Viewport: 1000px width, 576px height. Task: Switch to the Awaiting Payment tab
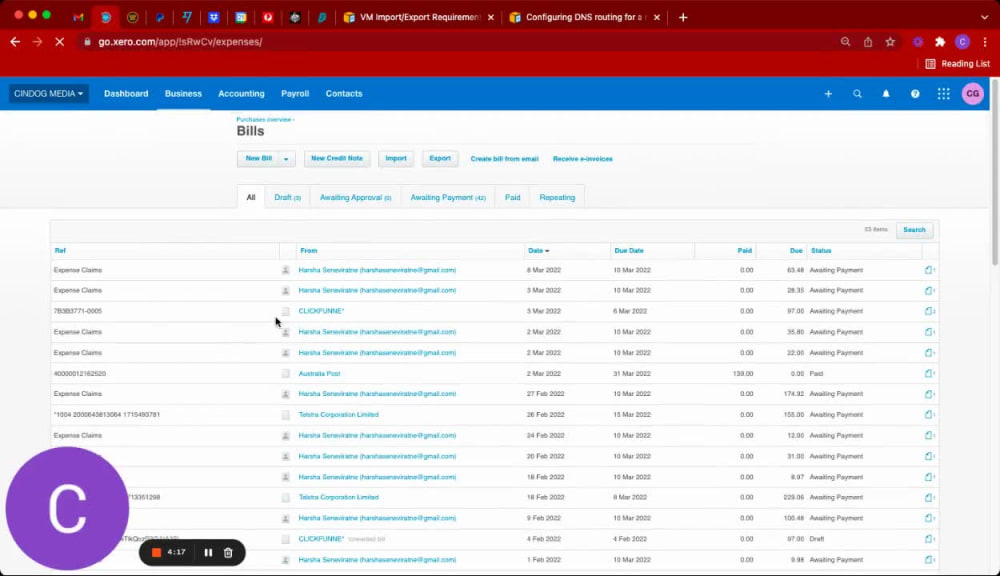click(x=448, y=198)
